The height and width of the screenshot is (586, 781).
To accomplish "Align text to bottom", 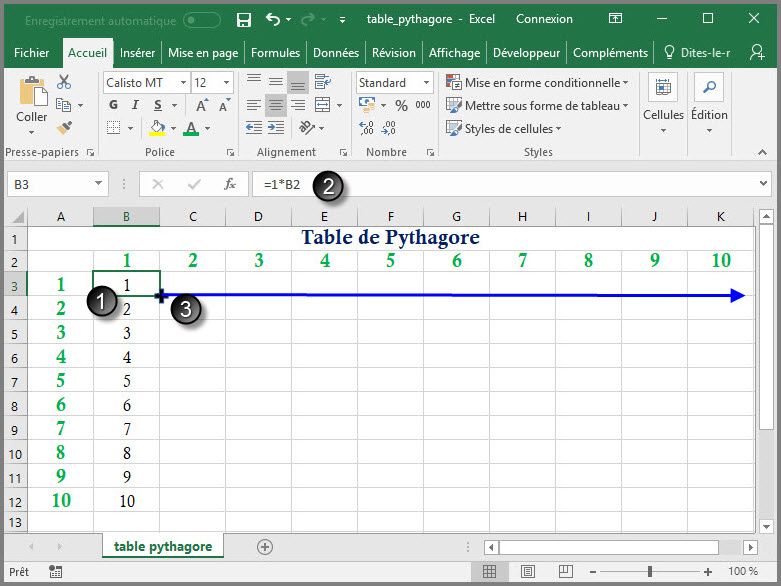I will [x=298, y=83].
